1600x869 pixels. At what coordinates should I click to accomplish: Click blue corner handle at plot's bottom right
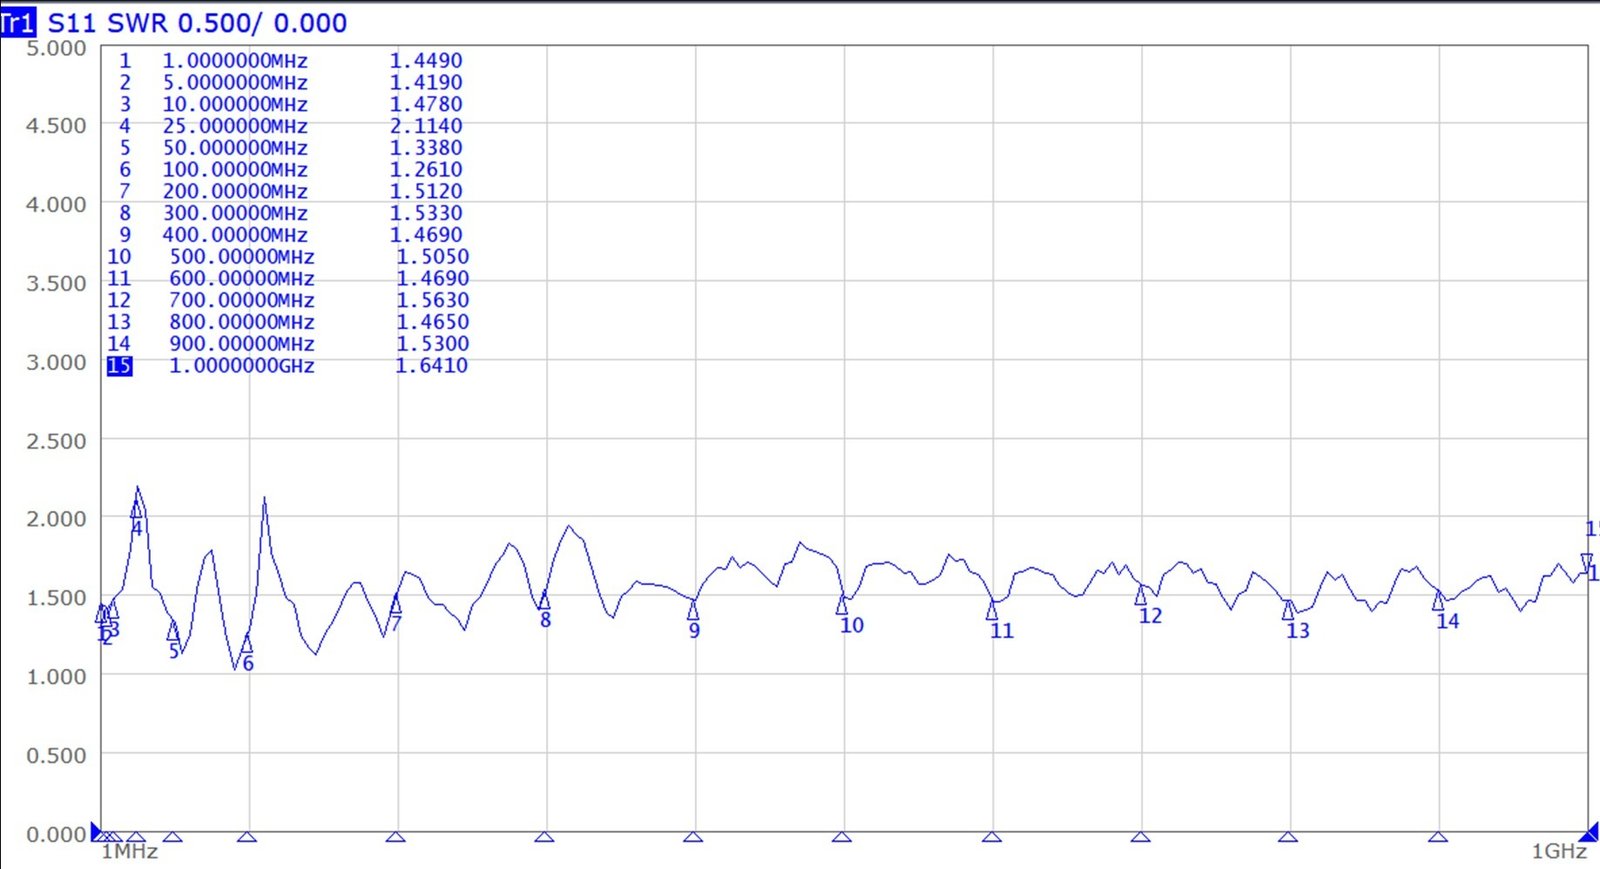point(1588,831)
